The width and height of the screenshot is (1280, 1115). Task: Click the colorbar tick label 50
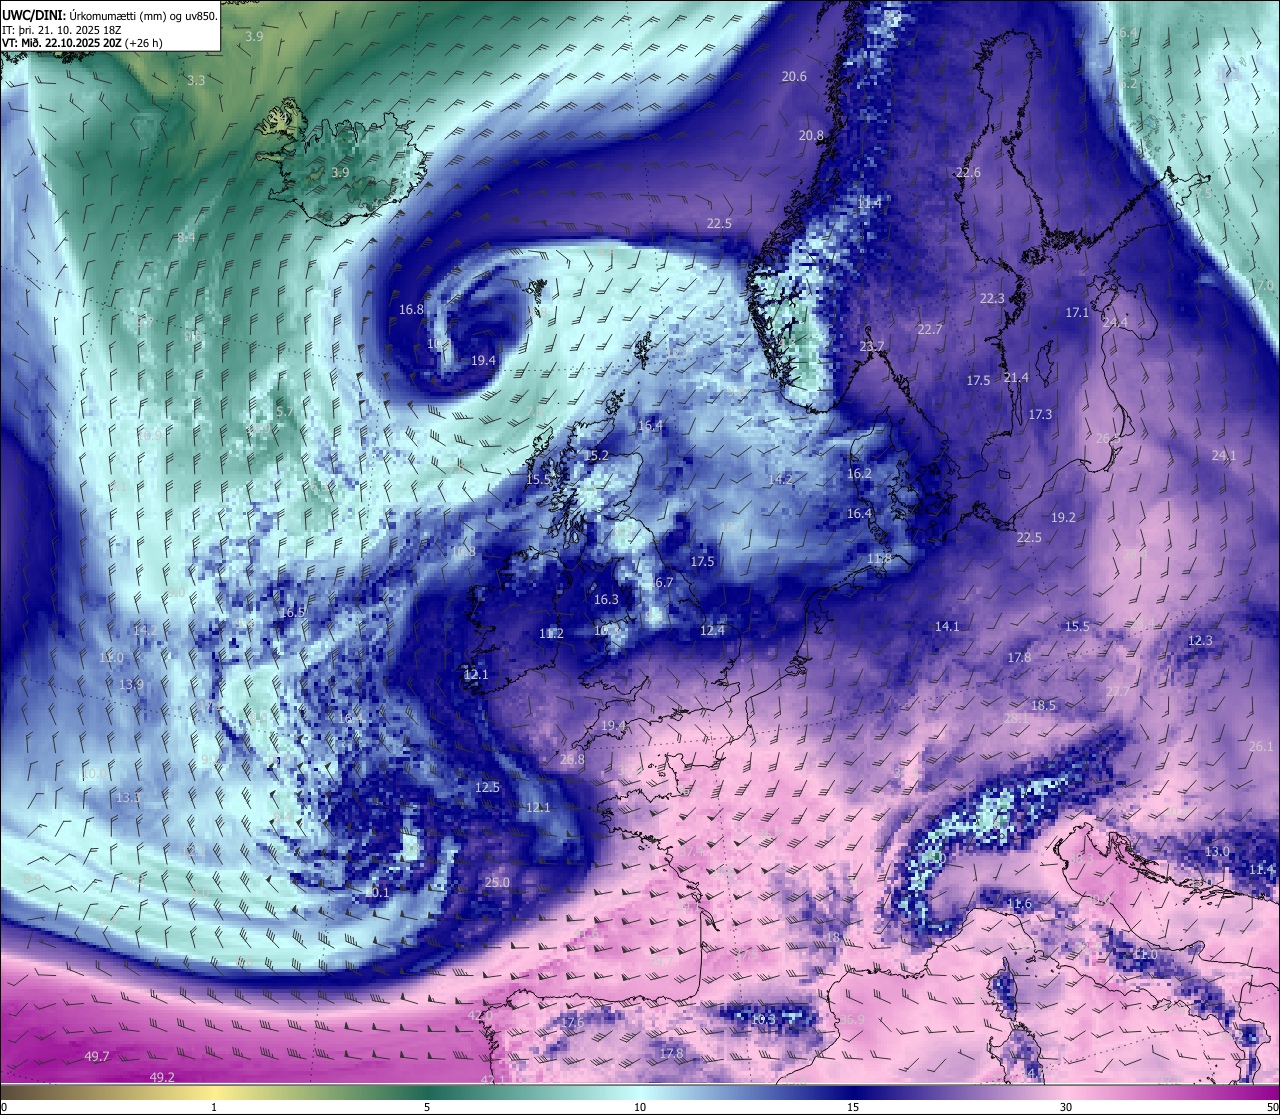click(x=1272, y=1107)
